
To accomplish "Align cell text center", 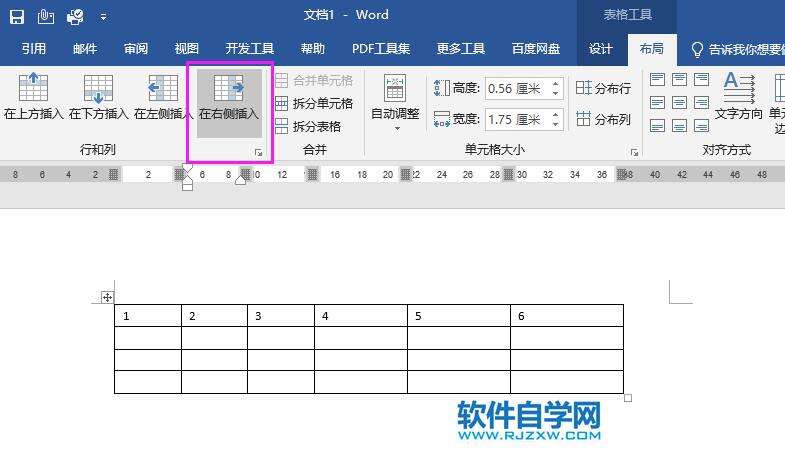I will 679,103.
